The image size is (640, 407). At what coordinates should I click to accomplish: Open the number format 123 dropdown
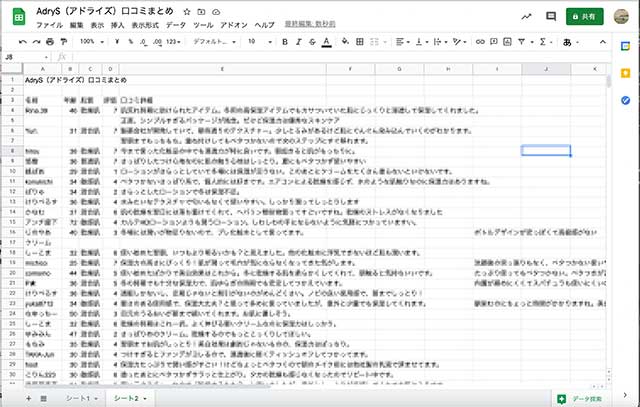[x=173, y=42]
